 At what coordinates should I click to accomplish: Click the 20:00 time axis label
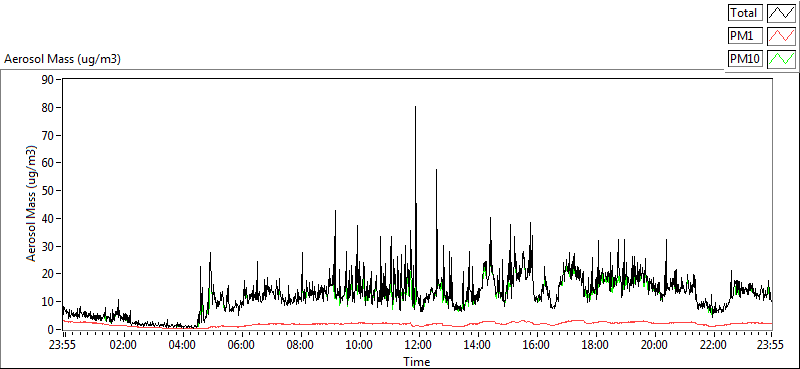pos(654,344)
